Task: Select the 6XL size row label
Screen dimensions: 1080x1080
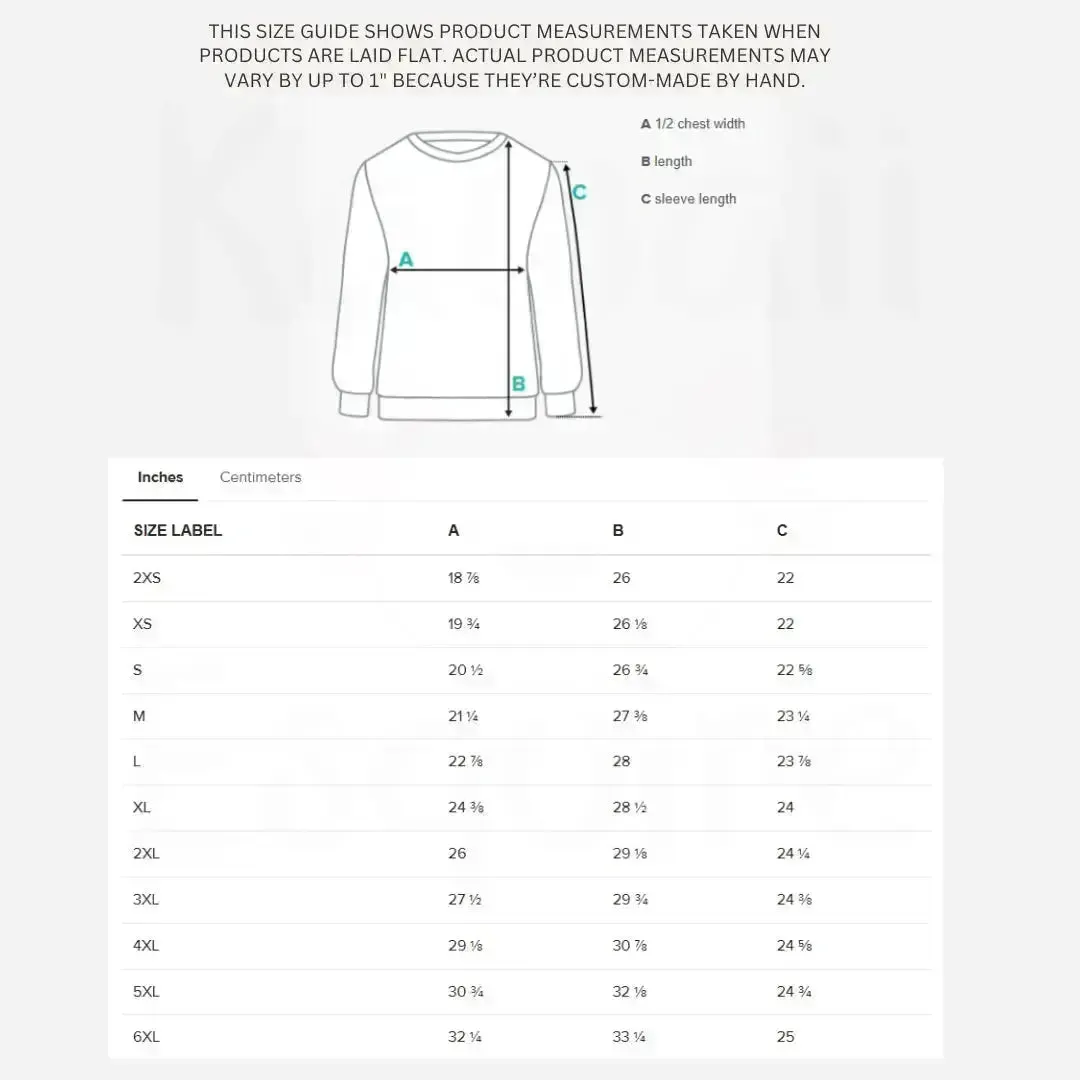Action: click(x=146, y=1037)
